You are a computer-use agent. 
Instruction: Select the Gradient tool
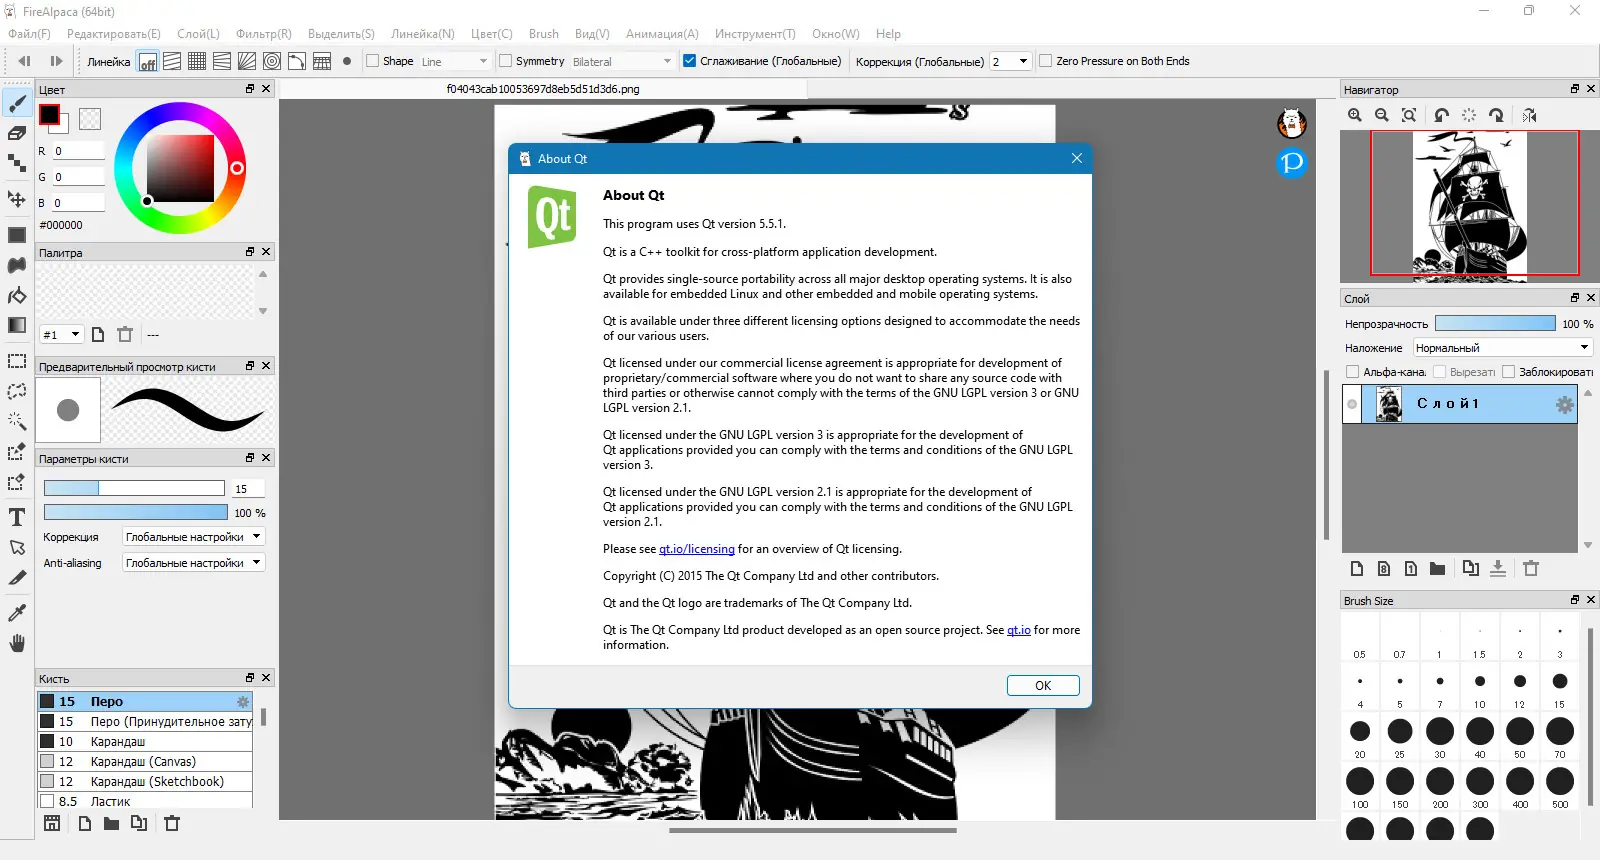pos(17,325)
